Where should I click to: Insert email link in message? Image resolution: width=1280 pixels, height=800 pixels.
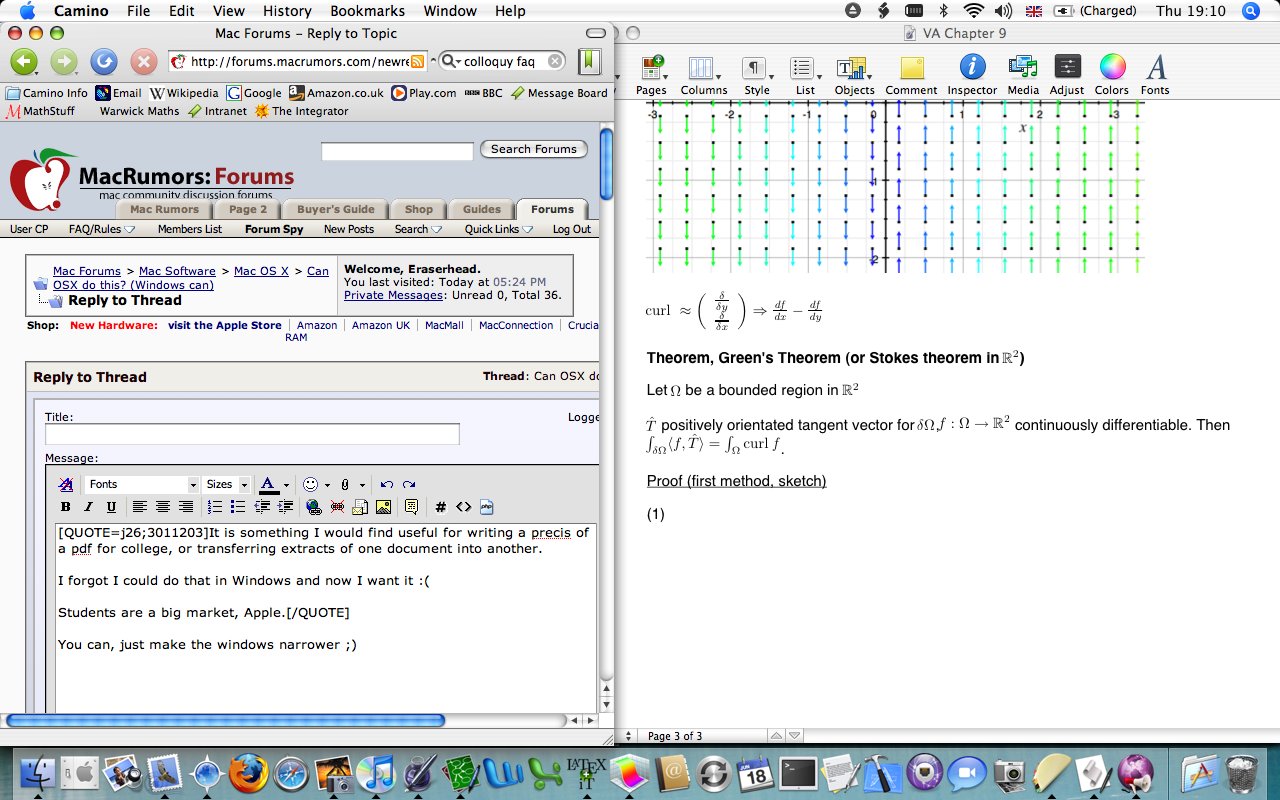[x=360, y=507]
